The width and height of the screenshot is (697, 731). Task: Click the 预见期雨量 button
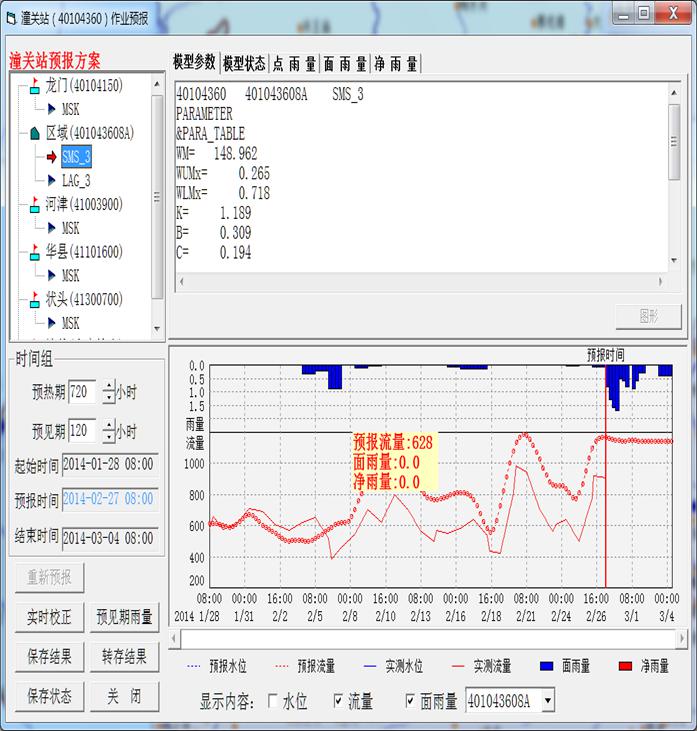(x=124, y=617)
